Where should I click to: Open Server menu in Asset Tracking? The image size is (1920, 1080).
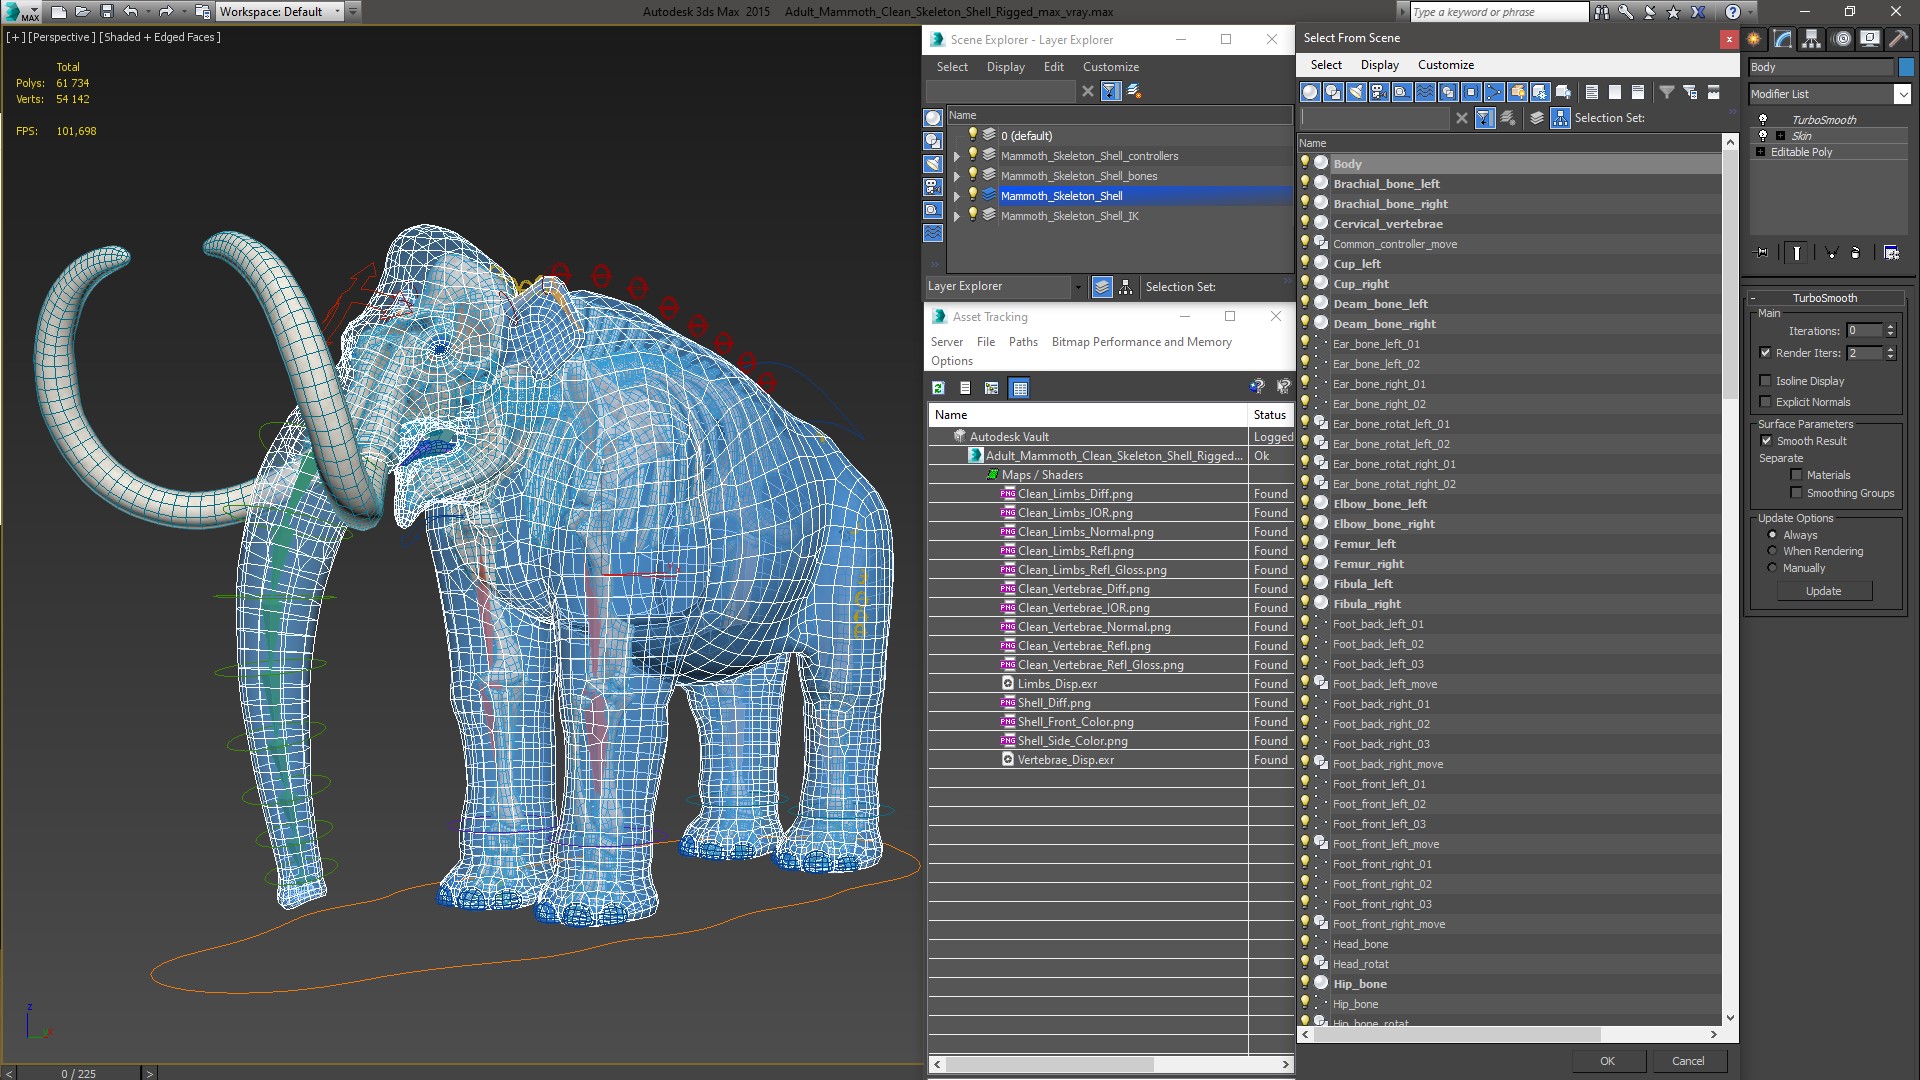[x=946, y=342]
